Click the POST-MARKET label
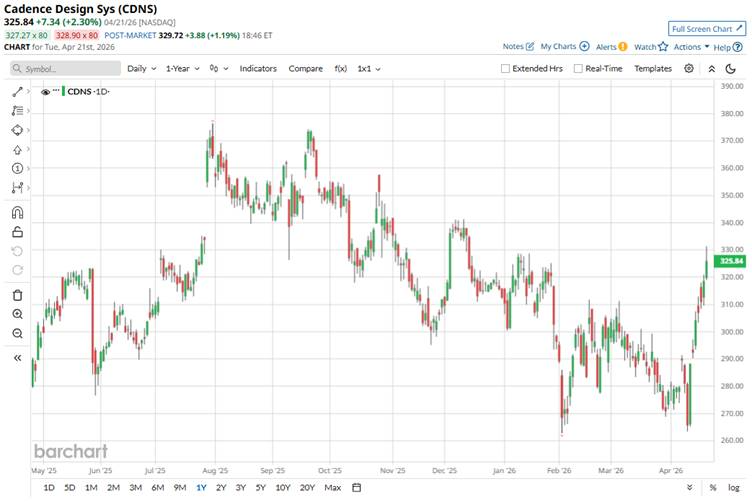752x502 pixels. pos(130,35)
